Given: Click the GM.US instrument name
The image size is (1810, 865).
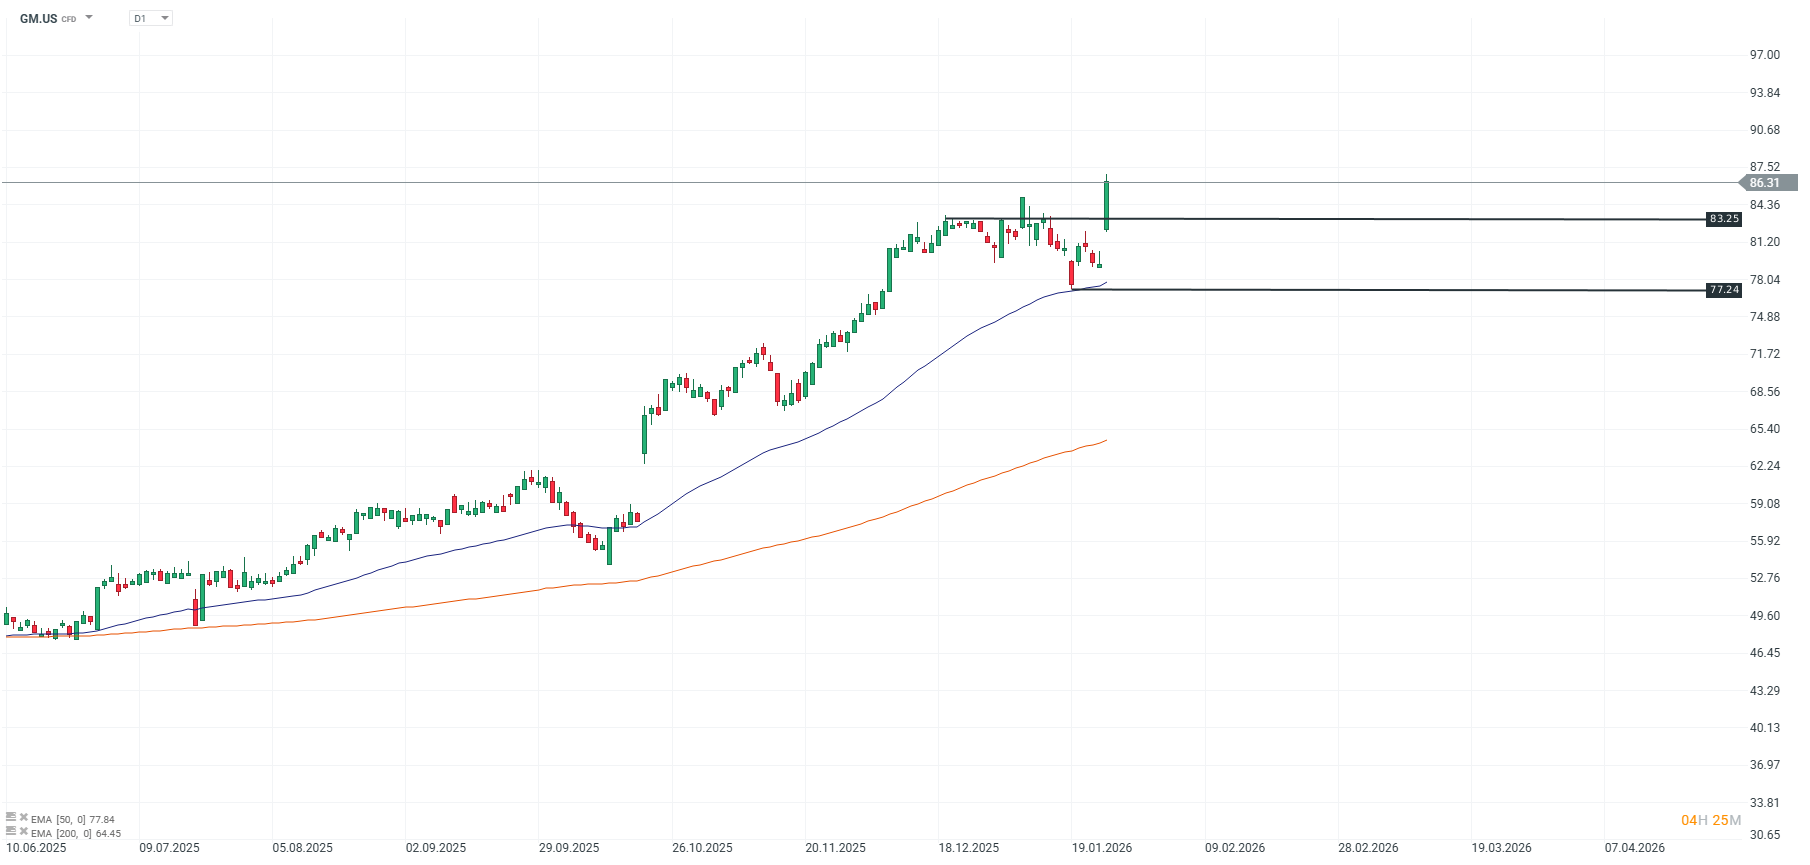Looking at the screenshot, I should [39, 18].
